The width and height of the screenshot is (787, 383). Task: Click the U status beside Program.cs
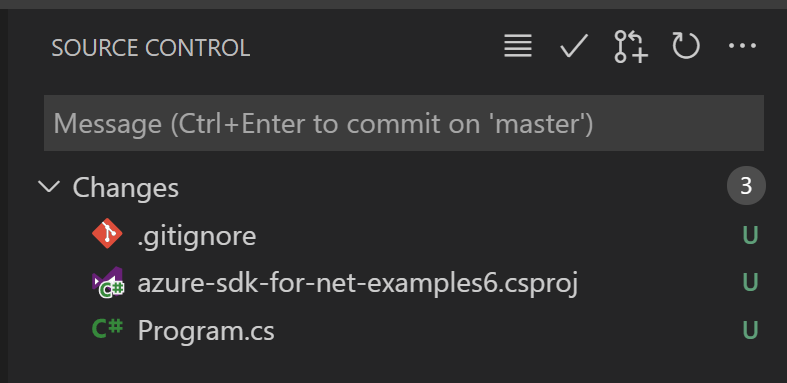point(750,329)
